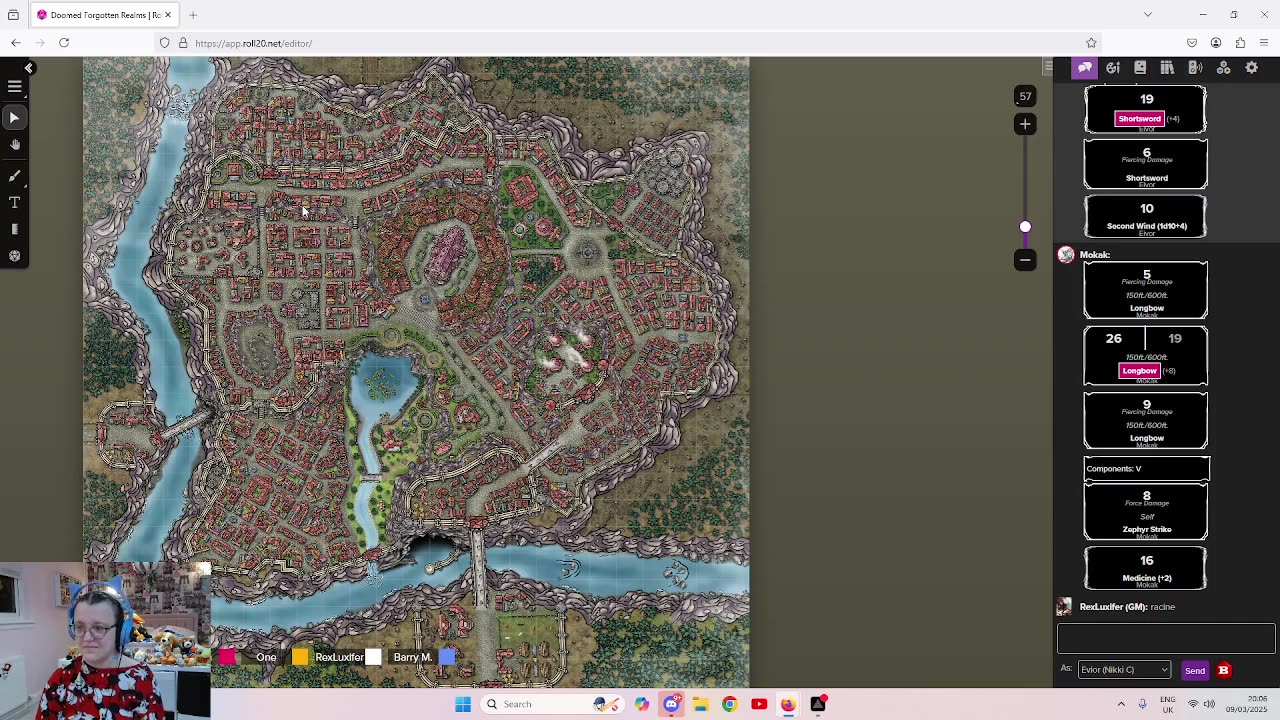Click the pink Shortsword roll button
Screen dimensions: 1280x720
click(1139, 119)
